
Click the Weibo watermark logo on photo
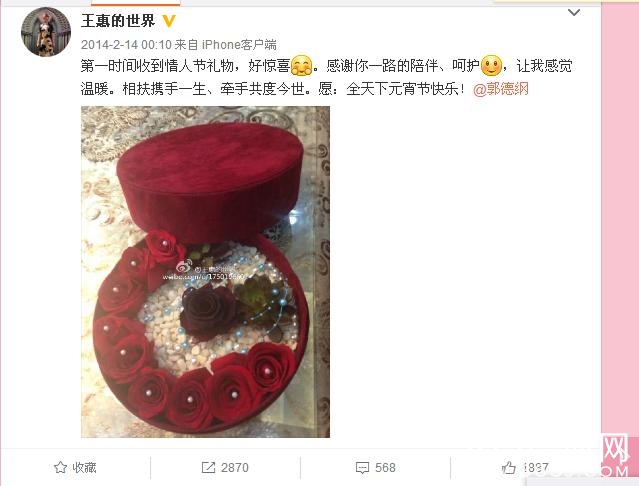184,267
